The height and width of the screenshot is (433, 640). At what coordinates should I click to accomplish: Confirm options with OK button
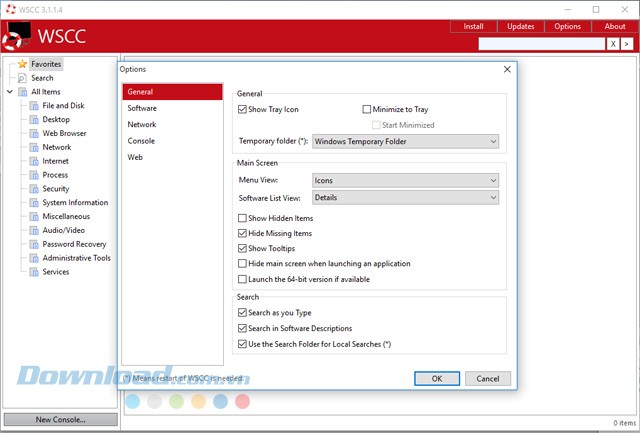coord(437,379)
